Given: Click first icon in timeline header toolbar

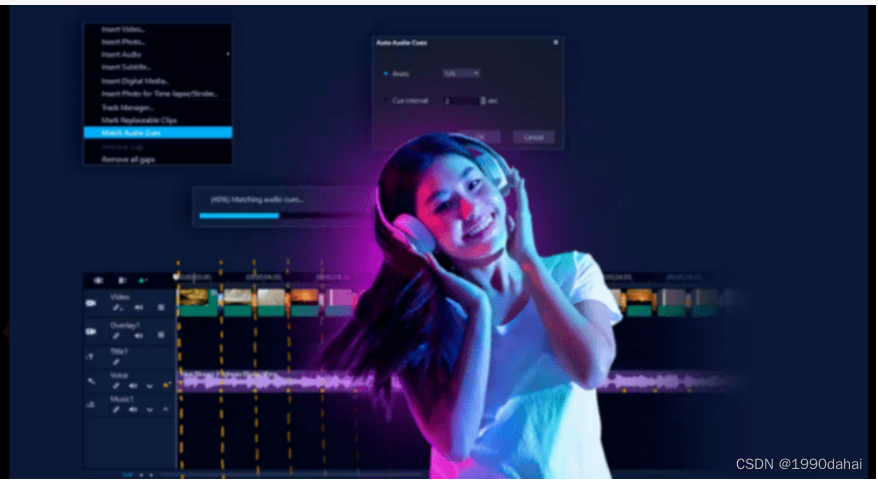Looking at the screenshot, I should 99,280.
